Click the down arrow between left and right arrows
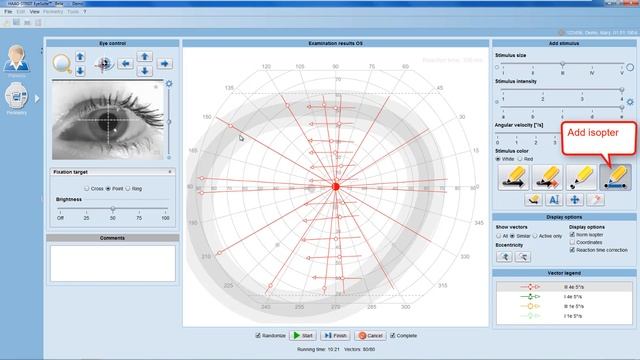 [144, 71]
